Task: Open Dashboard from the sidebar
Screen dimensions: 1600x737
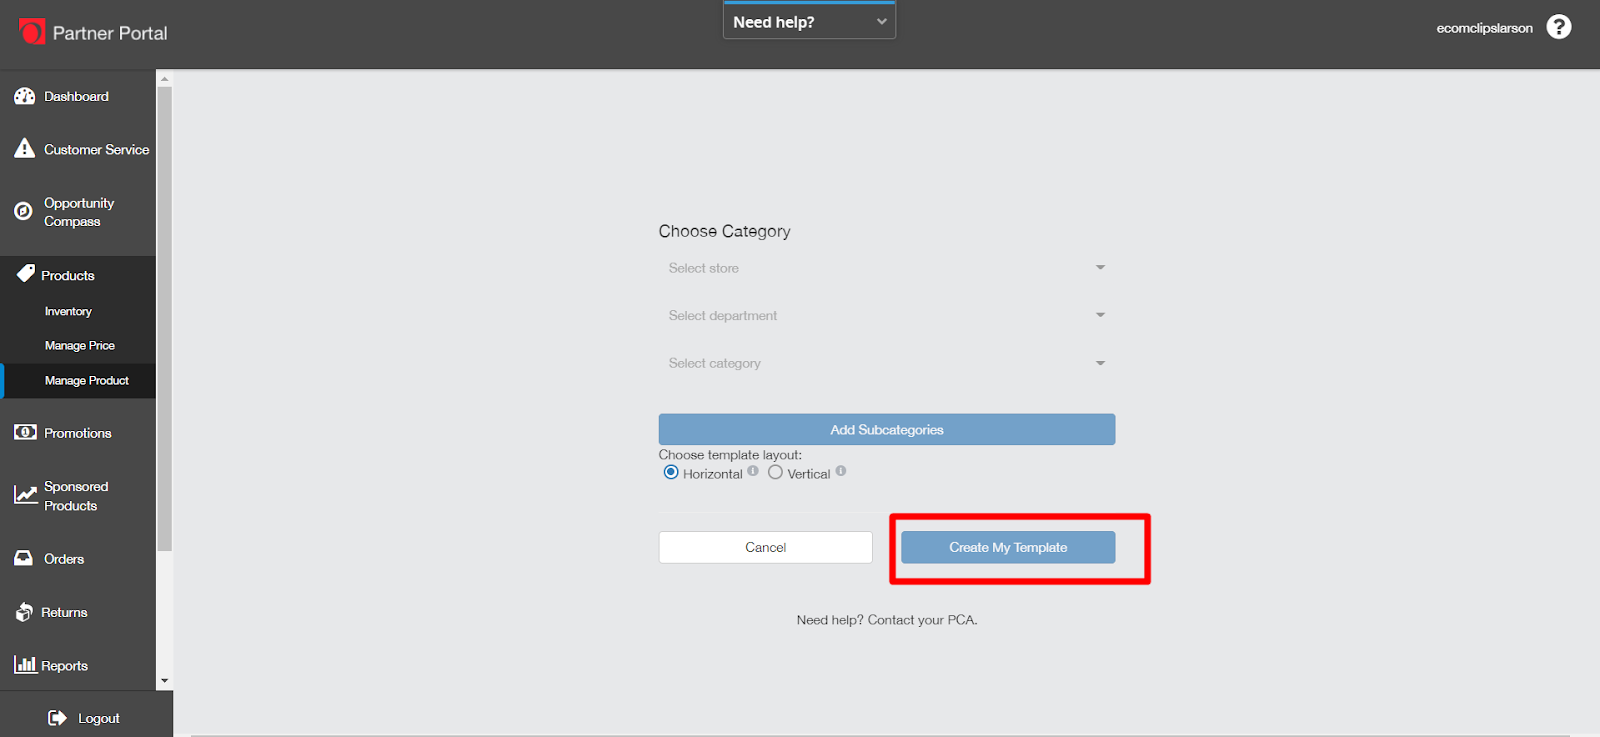Action: 78,96
